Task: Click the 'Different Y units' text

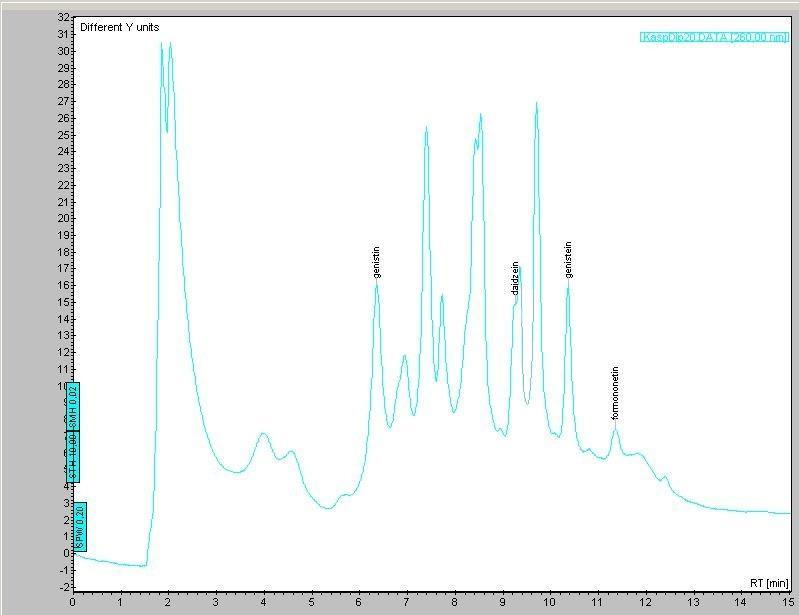Action: [x=120, y=28]
